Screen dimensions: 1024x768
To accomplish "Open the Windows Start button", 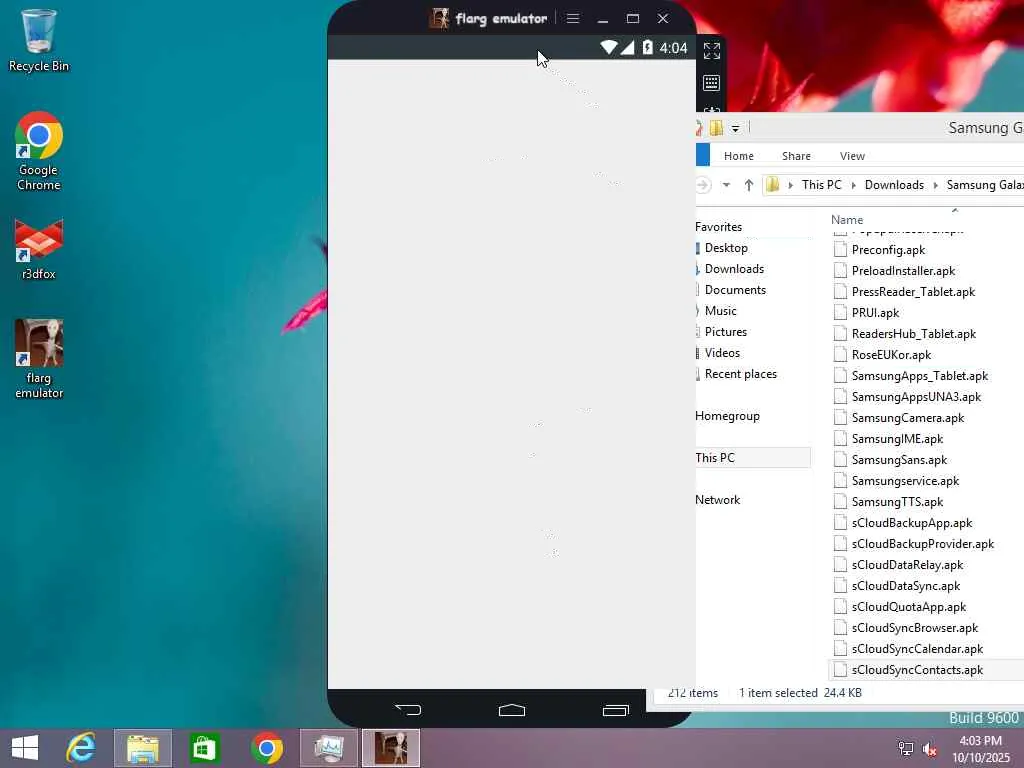I will pyautogui.click(x=25, y=748).
